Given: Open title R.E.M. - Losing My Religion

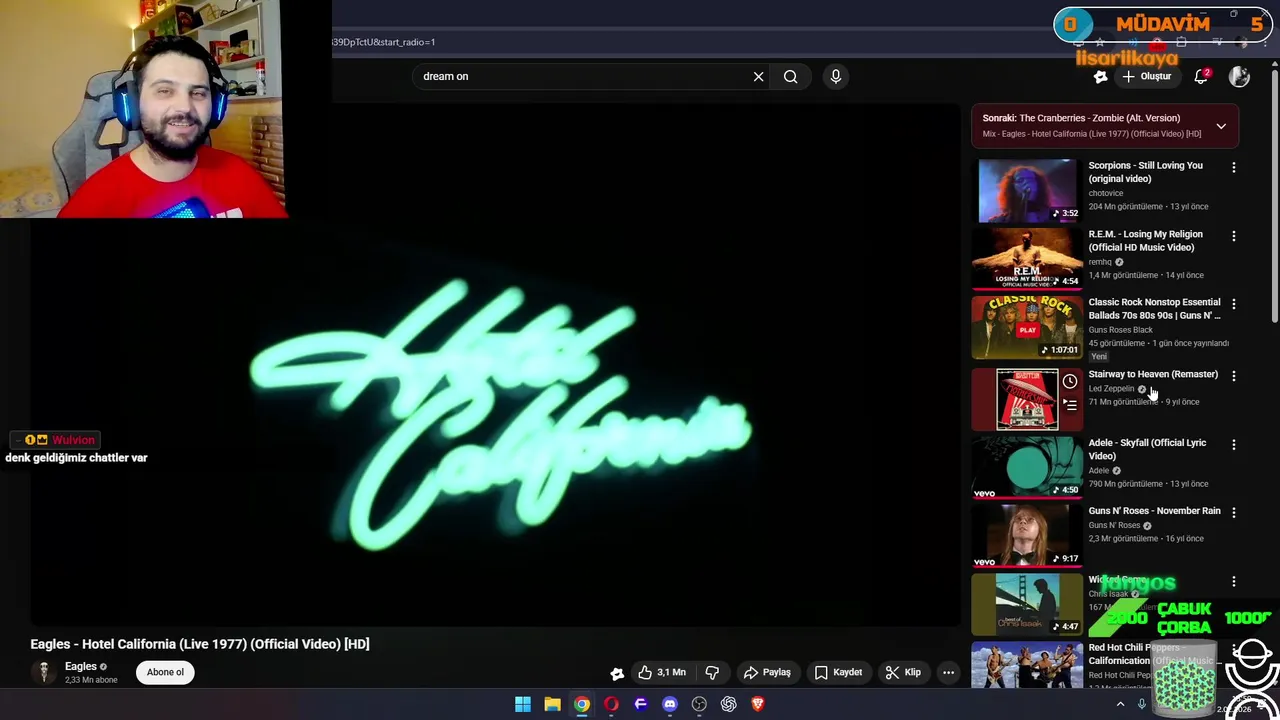Looking at the screenshot, I should click(1145, 240).
